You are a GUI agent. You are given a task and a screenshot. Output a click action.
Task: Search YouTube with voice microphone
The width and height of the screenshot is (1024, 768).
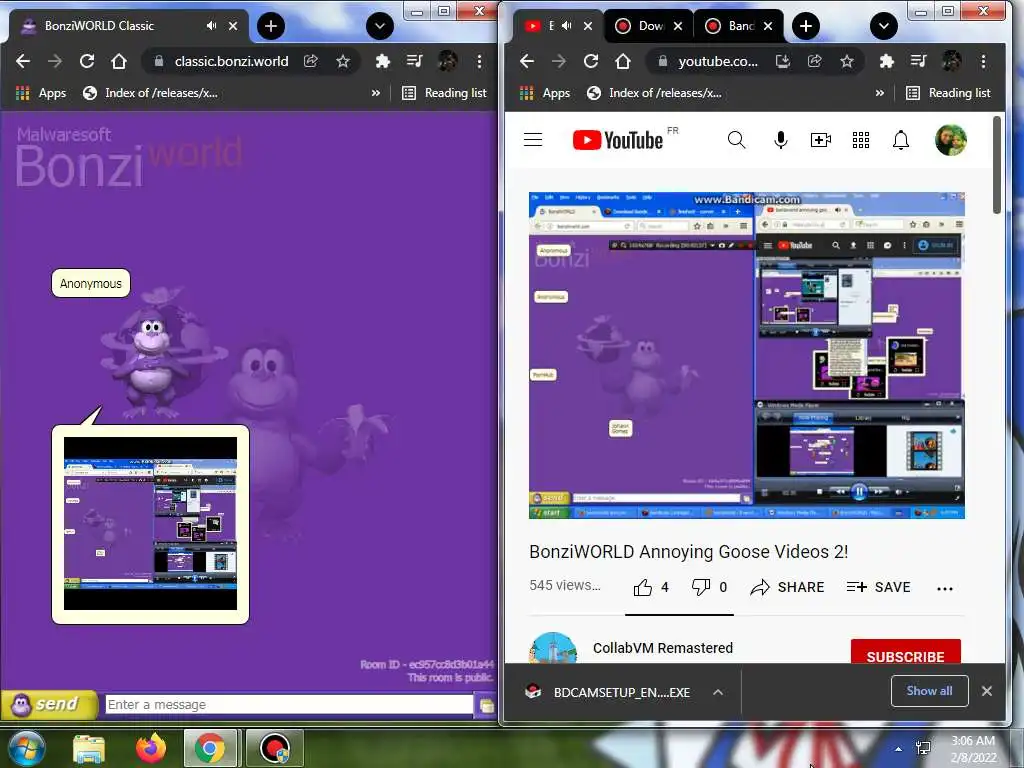(x=780, y=140)
